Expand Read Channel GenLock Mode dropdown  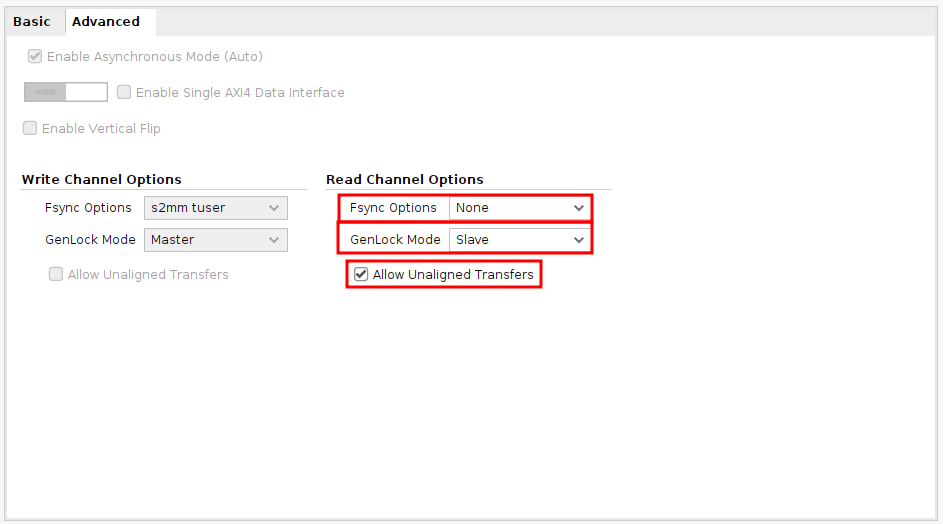519,240
